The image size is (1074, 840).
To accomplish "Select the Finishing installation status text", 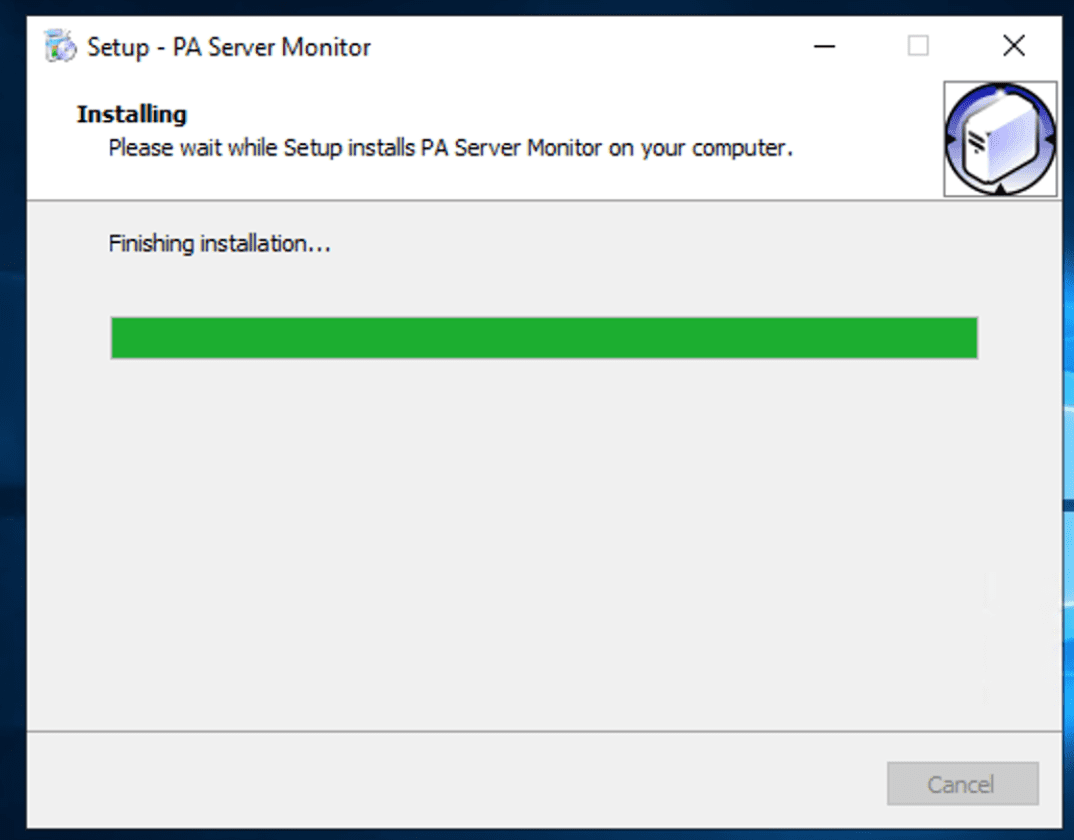I will [220, 243].
